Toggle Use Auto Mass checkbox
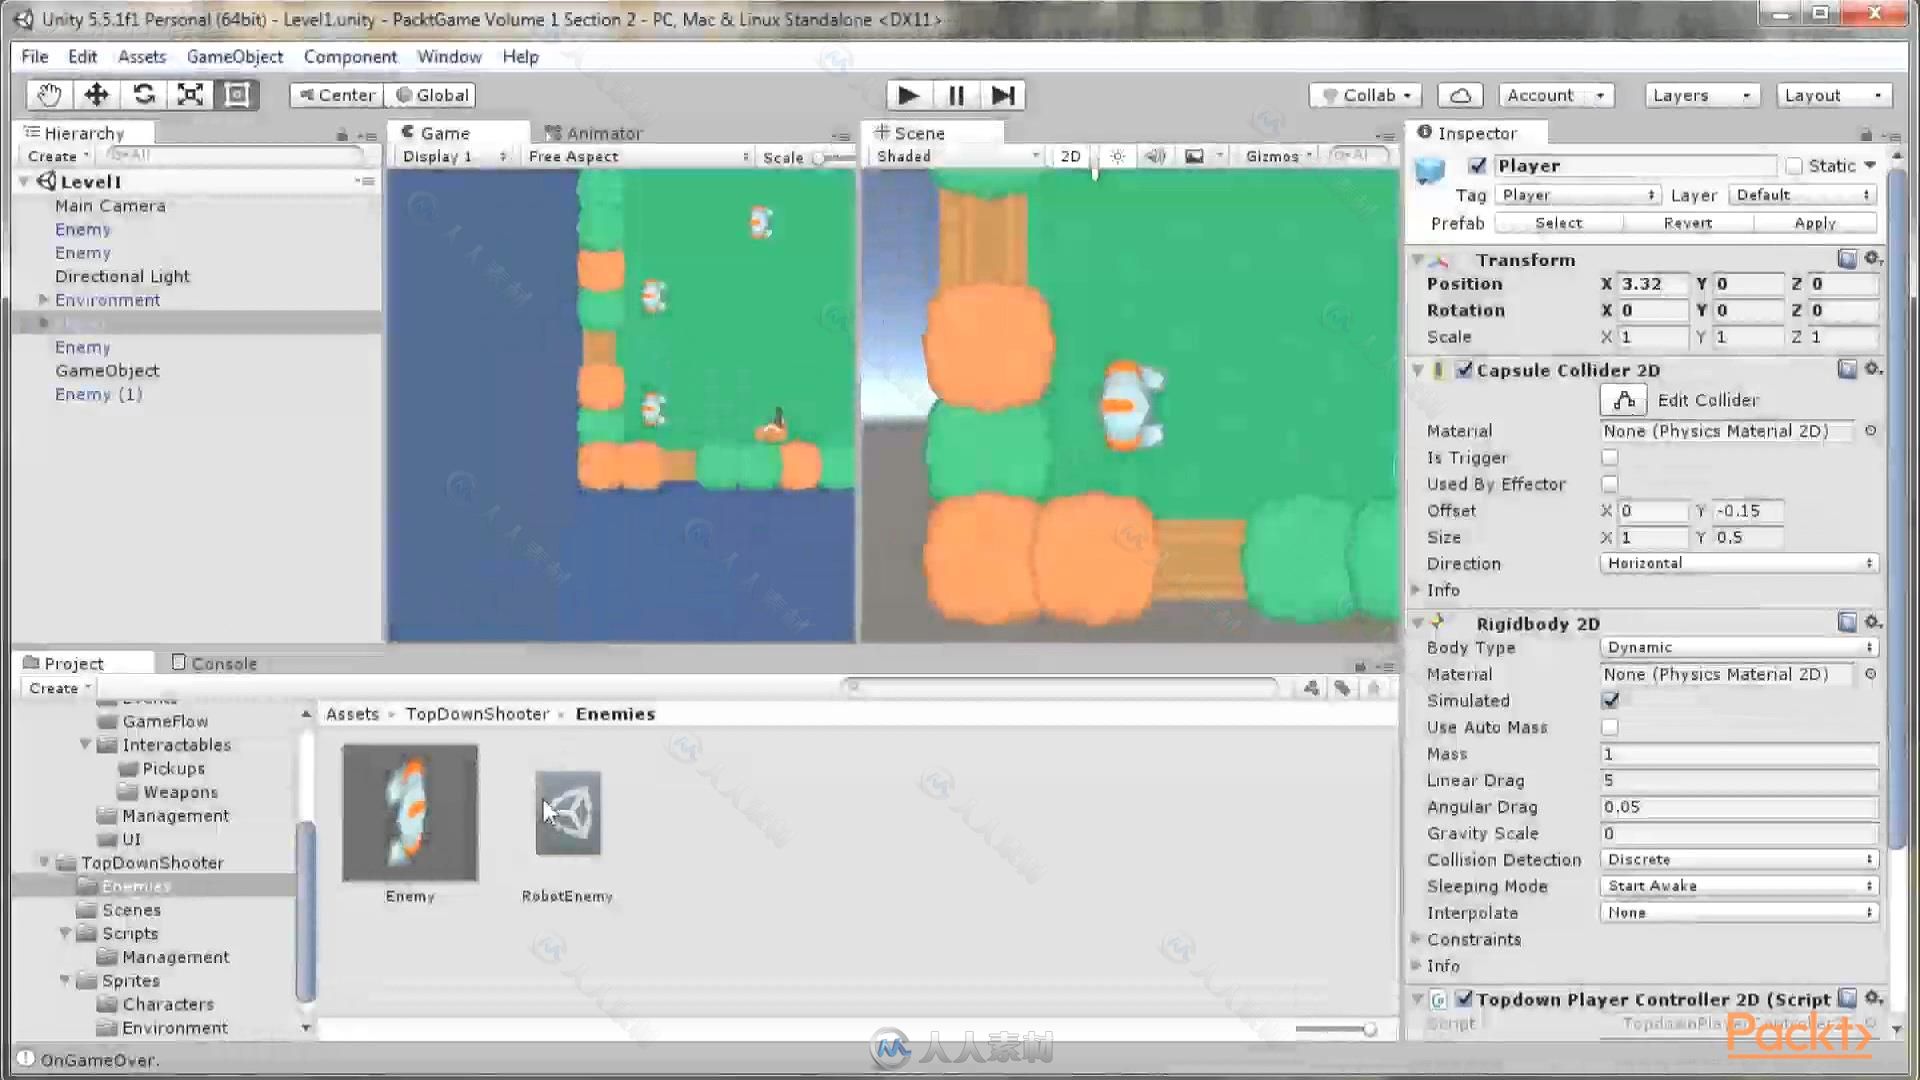 pyautogui.click(x=1611, y=727)
